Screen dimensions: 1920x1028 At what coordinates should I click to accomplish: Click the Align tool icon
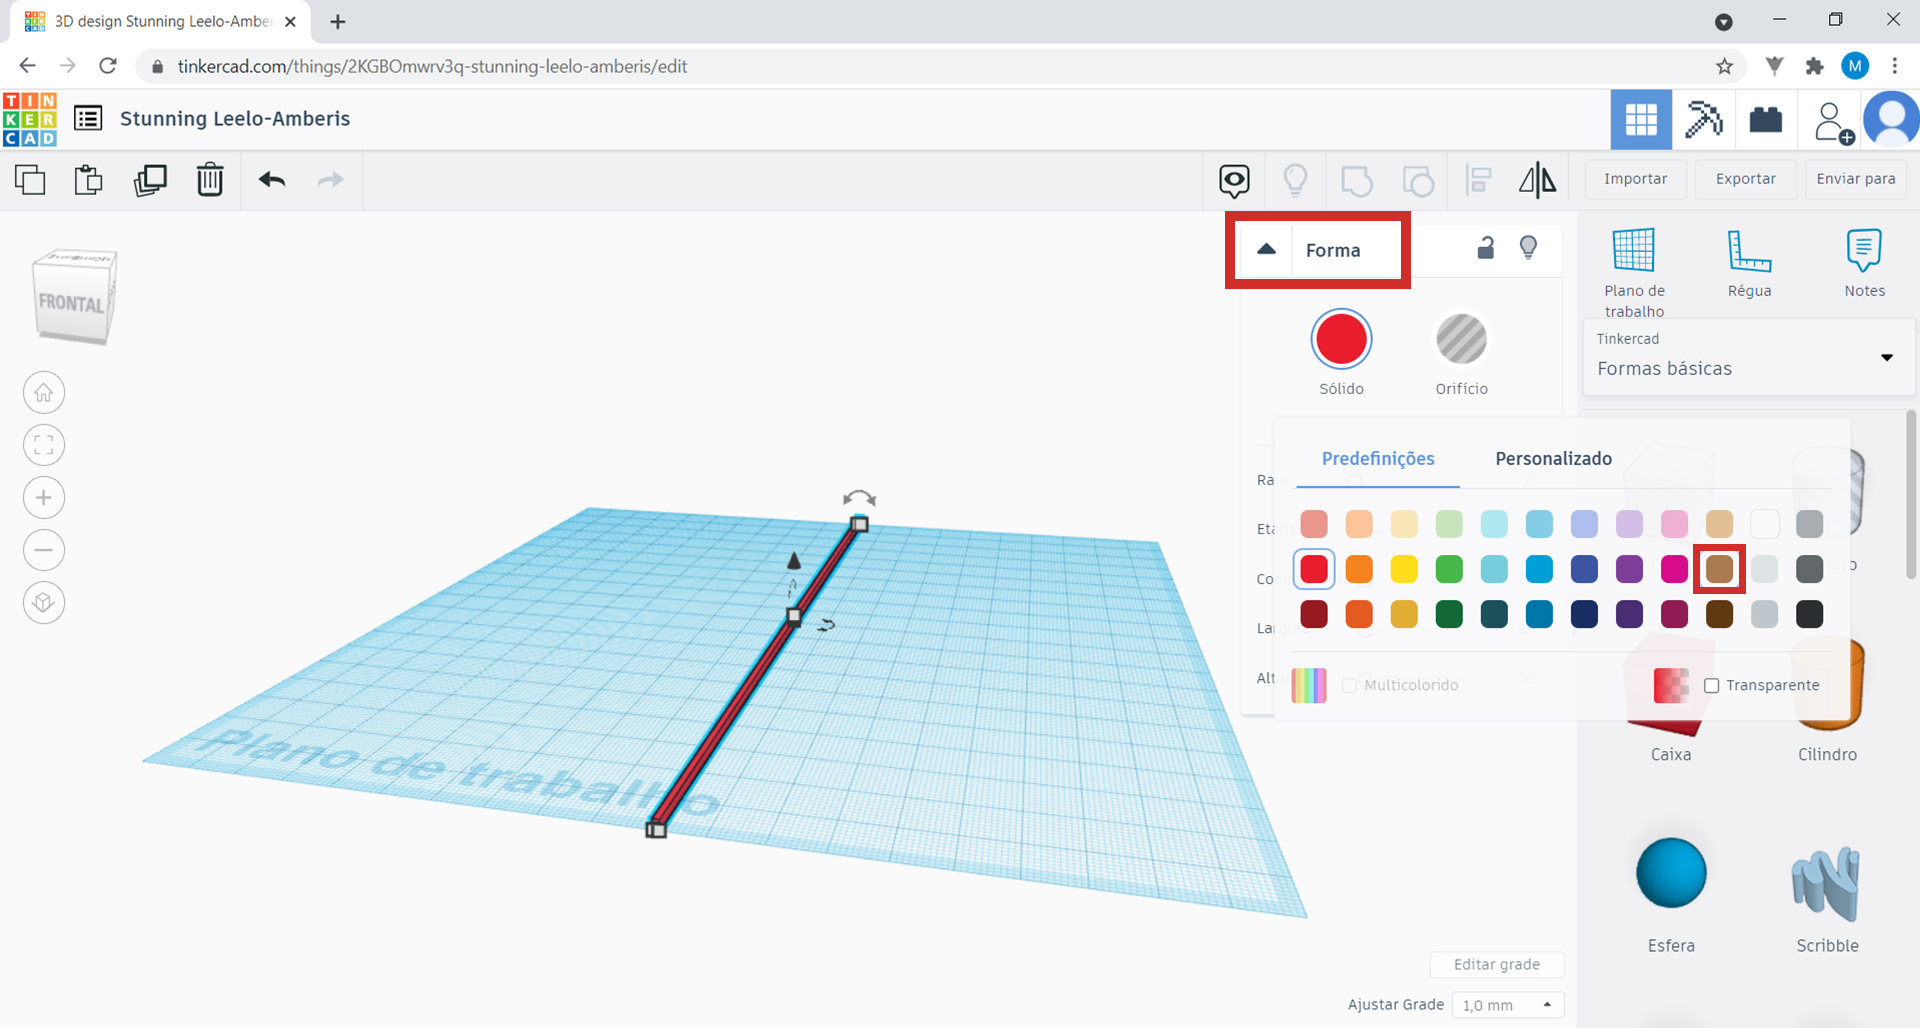tap(1478, 180)
